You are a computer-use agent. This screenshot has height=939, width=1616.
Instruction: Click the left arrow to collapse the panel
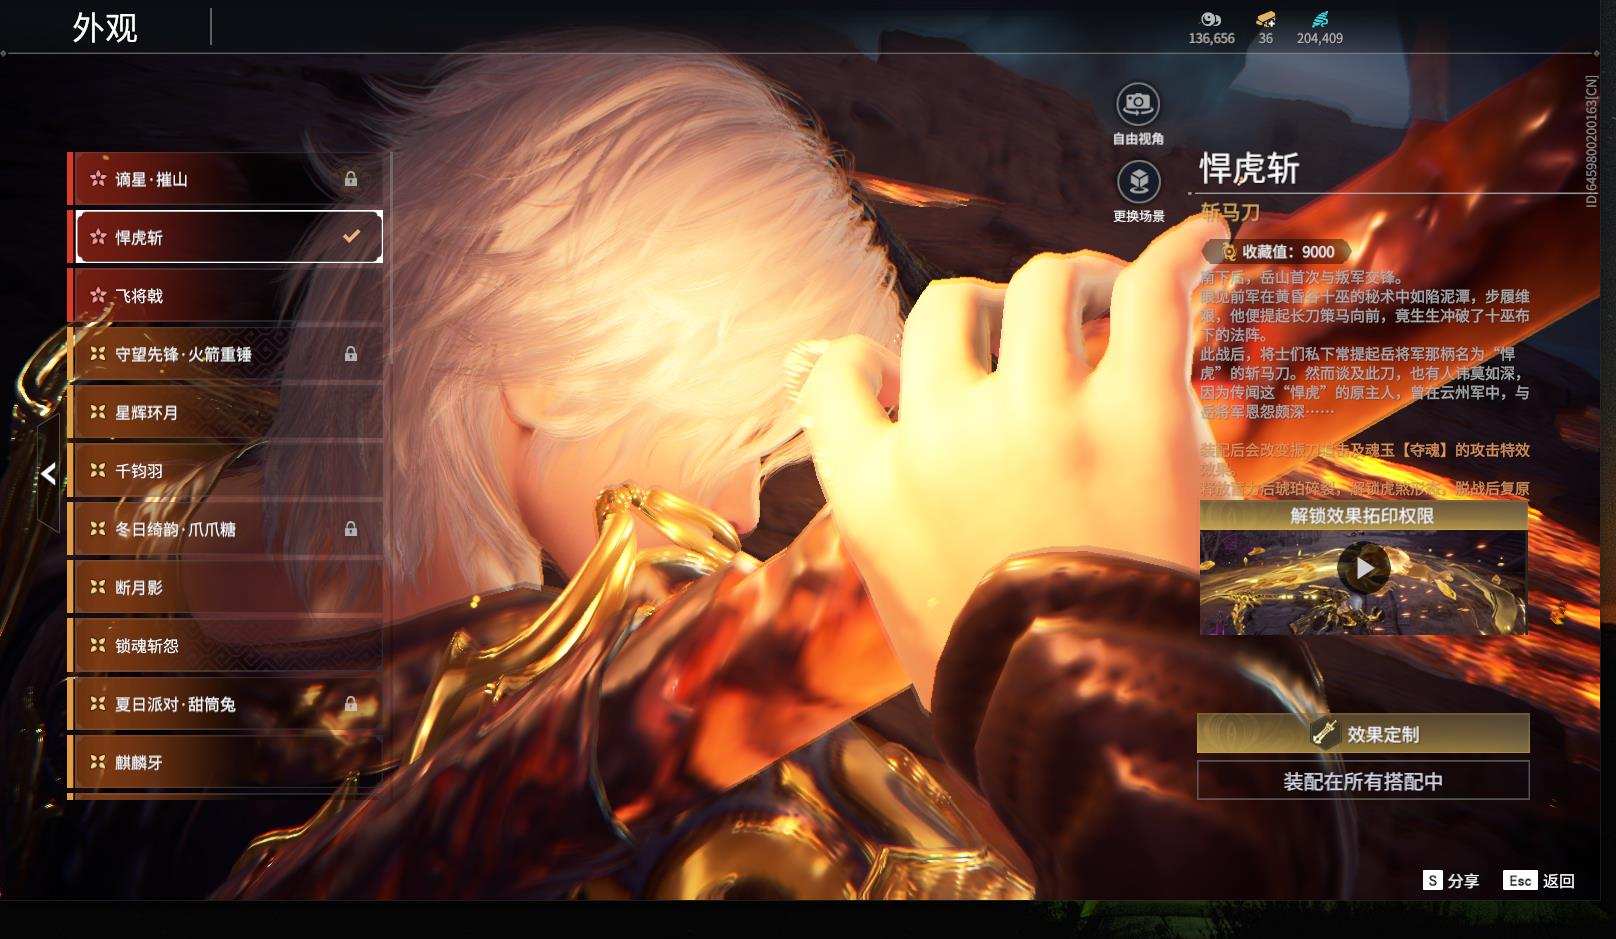tap(48, 473)
